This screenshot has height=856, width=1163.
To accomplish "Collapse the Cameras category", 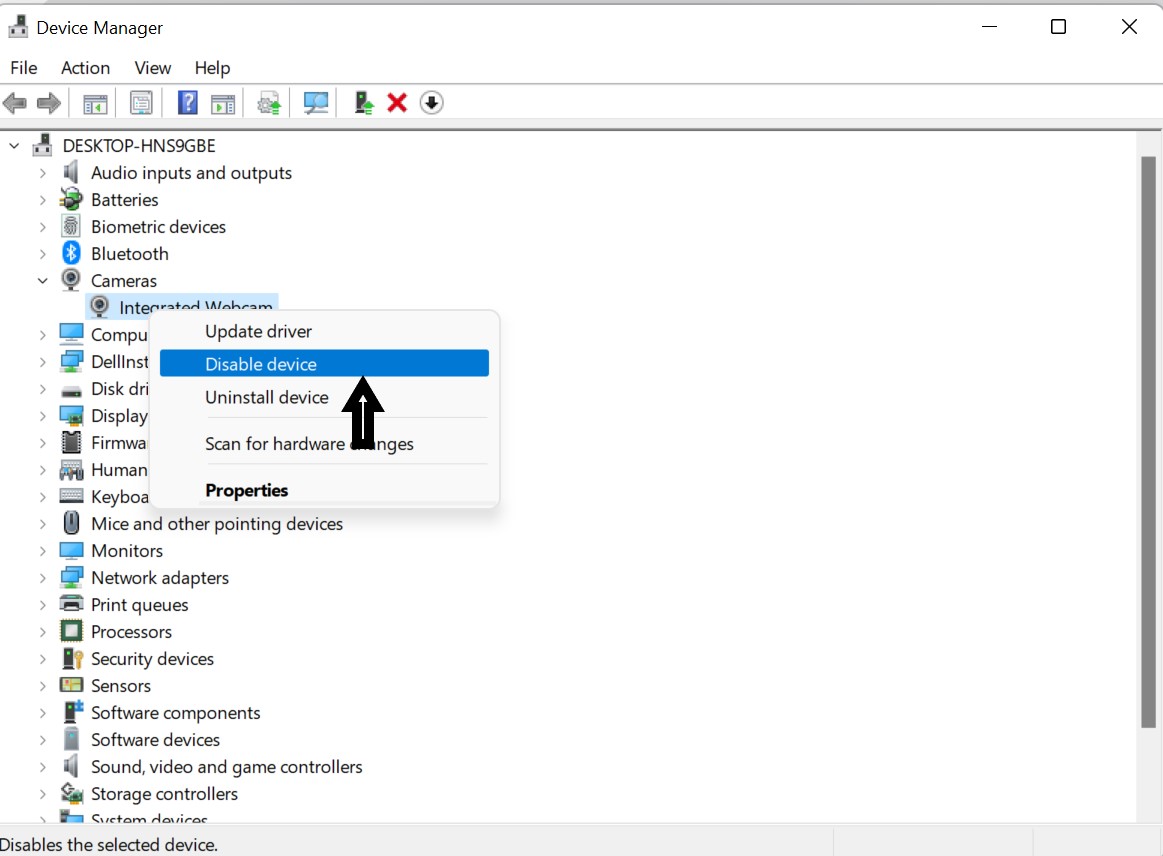I will 43,281.
